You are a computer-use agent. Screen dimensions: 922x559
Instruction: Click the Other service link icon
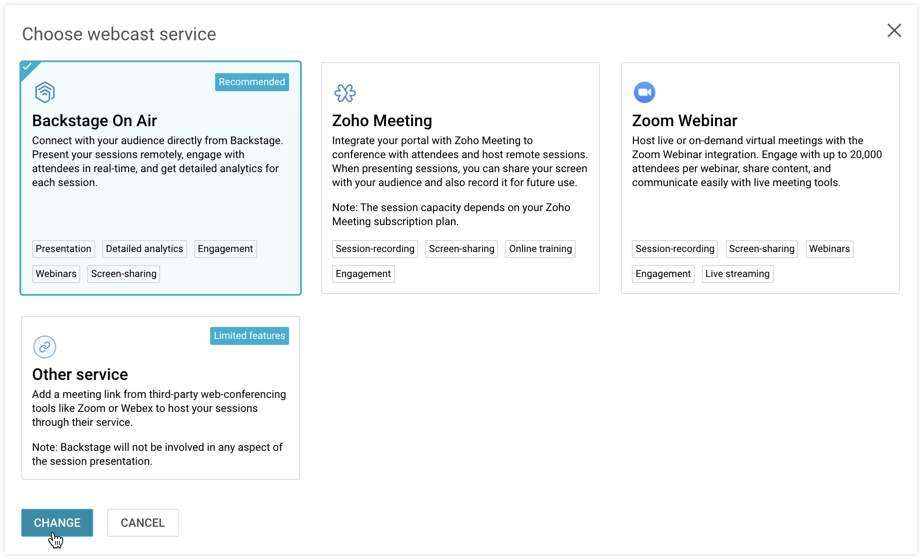(x=44, y=347)
